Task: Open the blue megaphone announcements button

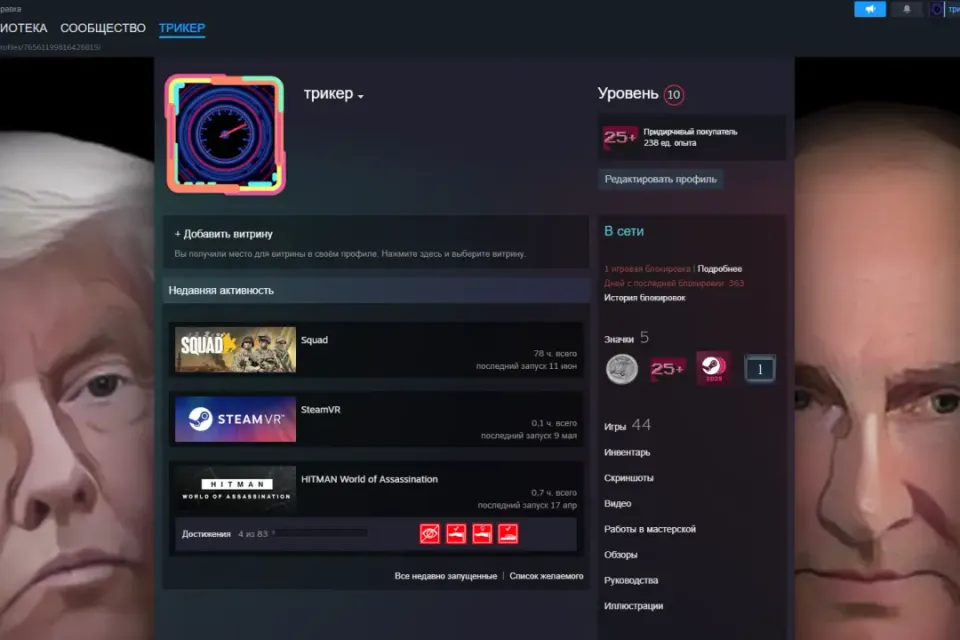Action: pos(870,9)
